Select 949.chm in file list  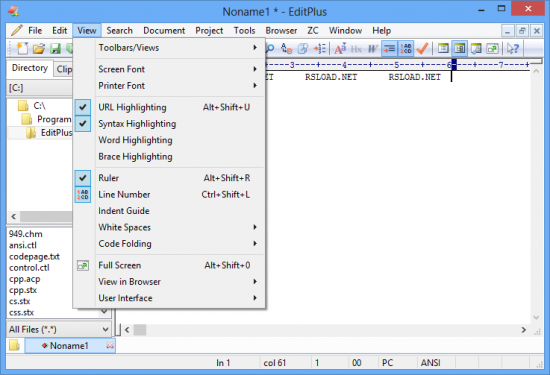(26, 234)
